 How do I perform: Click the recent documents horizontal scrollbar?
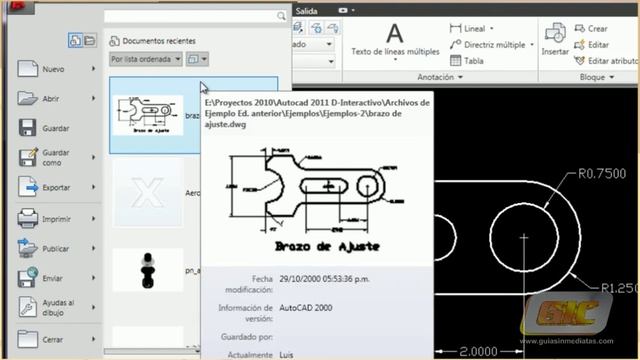152,351
